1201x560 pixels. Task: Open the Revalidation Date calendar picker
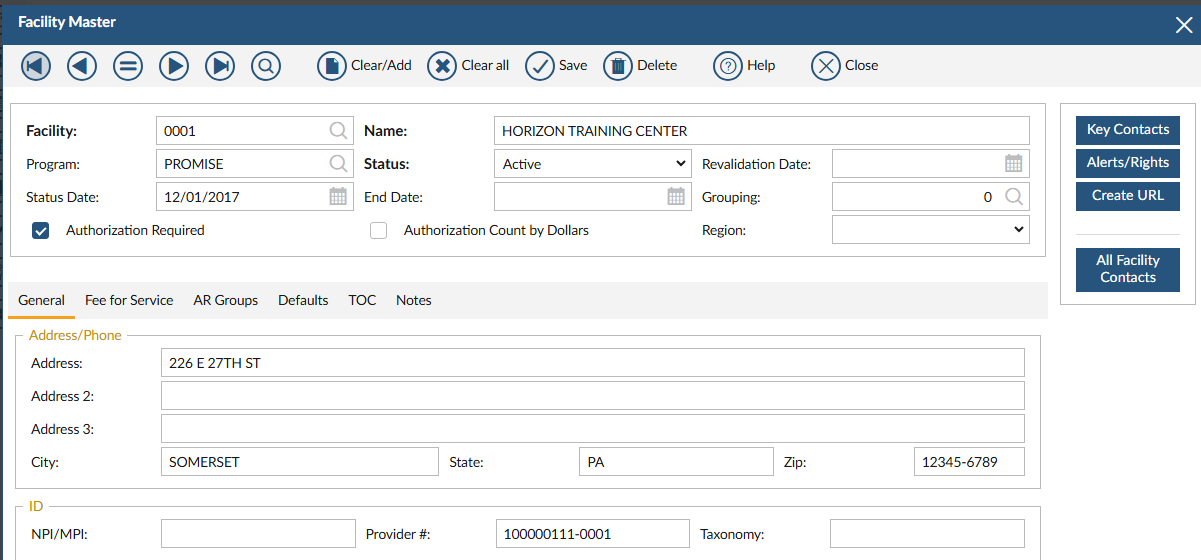pyautogui.click(x=1014, y=163)
